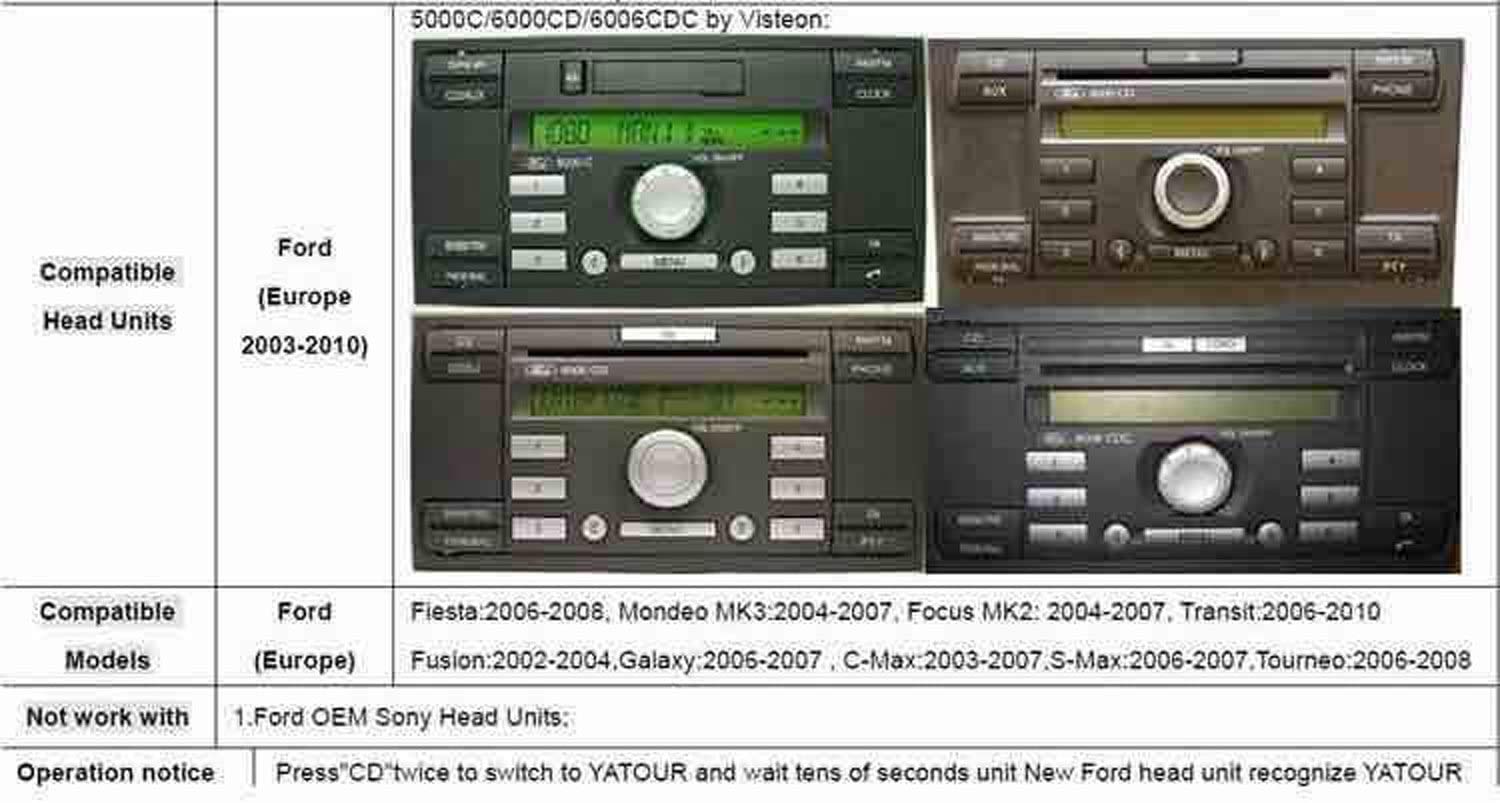Select the "Transit:2006-2010" entry

tap(1281, 612)
